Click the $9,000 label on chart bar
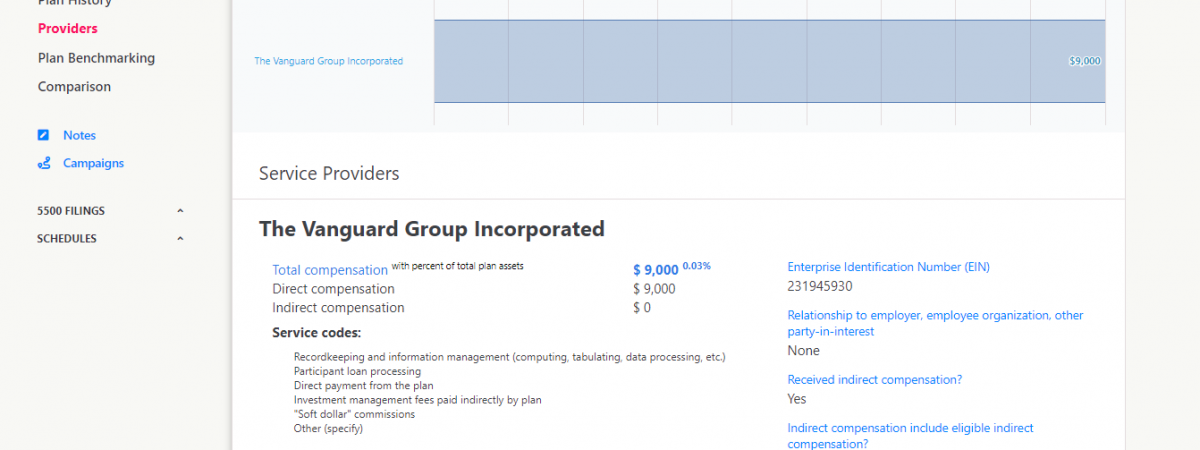Screen dimensions: 1200x450 [x=1084, y=61]
